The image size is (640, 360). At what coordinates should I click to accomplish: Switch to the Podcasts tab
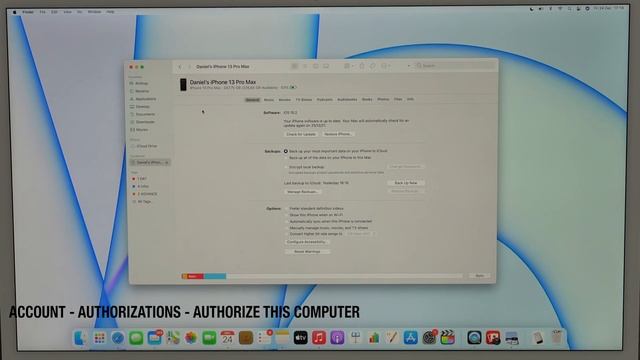tap(324, 100)
